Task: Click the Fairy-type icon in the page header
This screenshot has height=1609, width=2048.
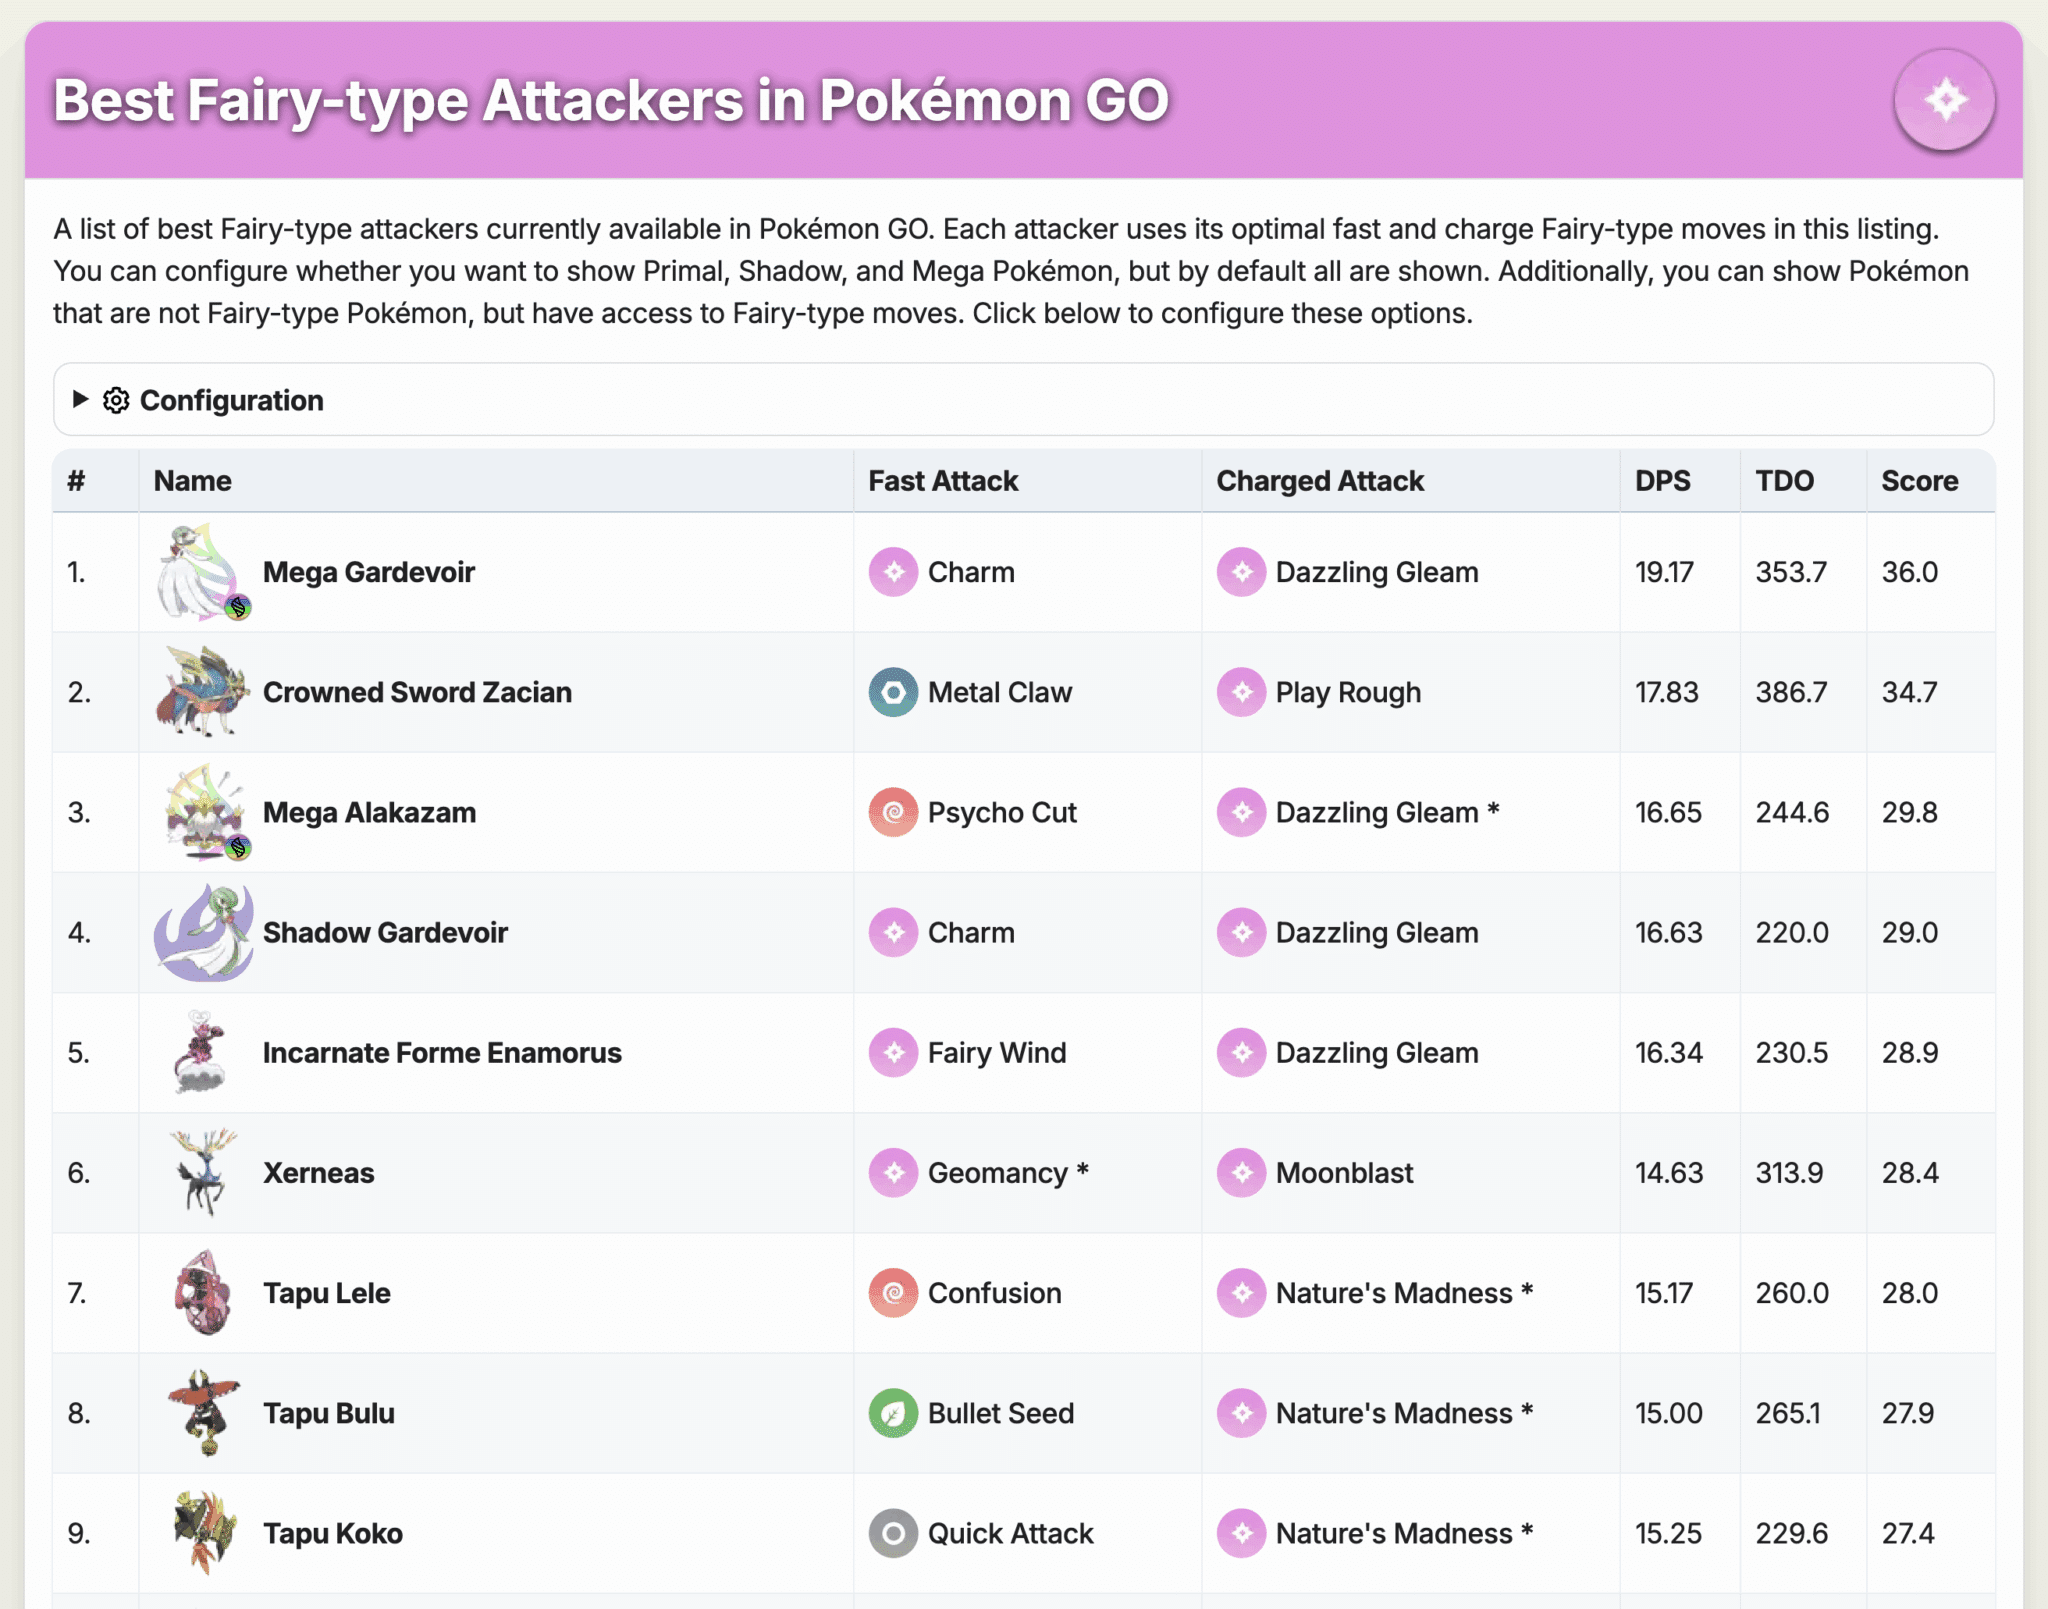Action: [1943, 100]
